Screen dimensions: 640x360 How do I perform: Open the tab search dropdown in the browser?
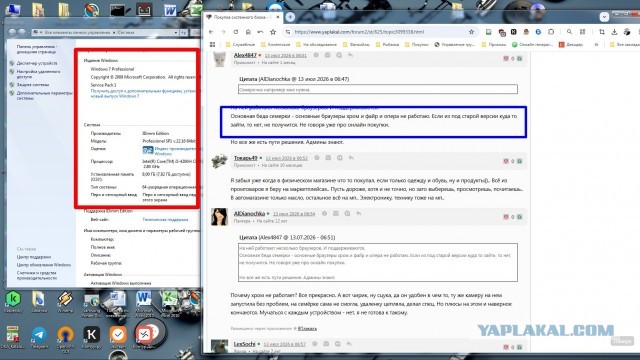[604, 17]
